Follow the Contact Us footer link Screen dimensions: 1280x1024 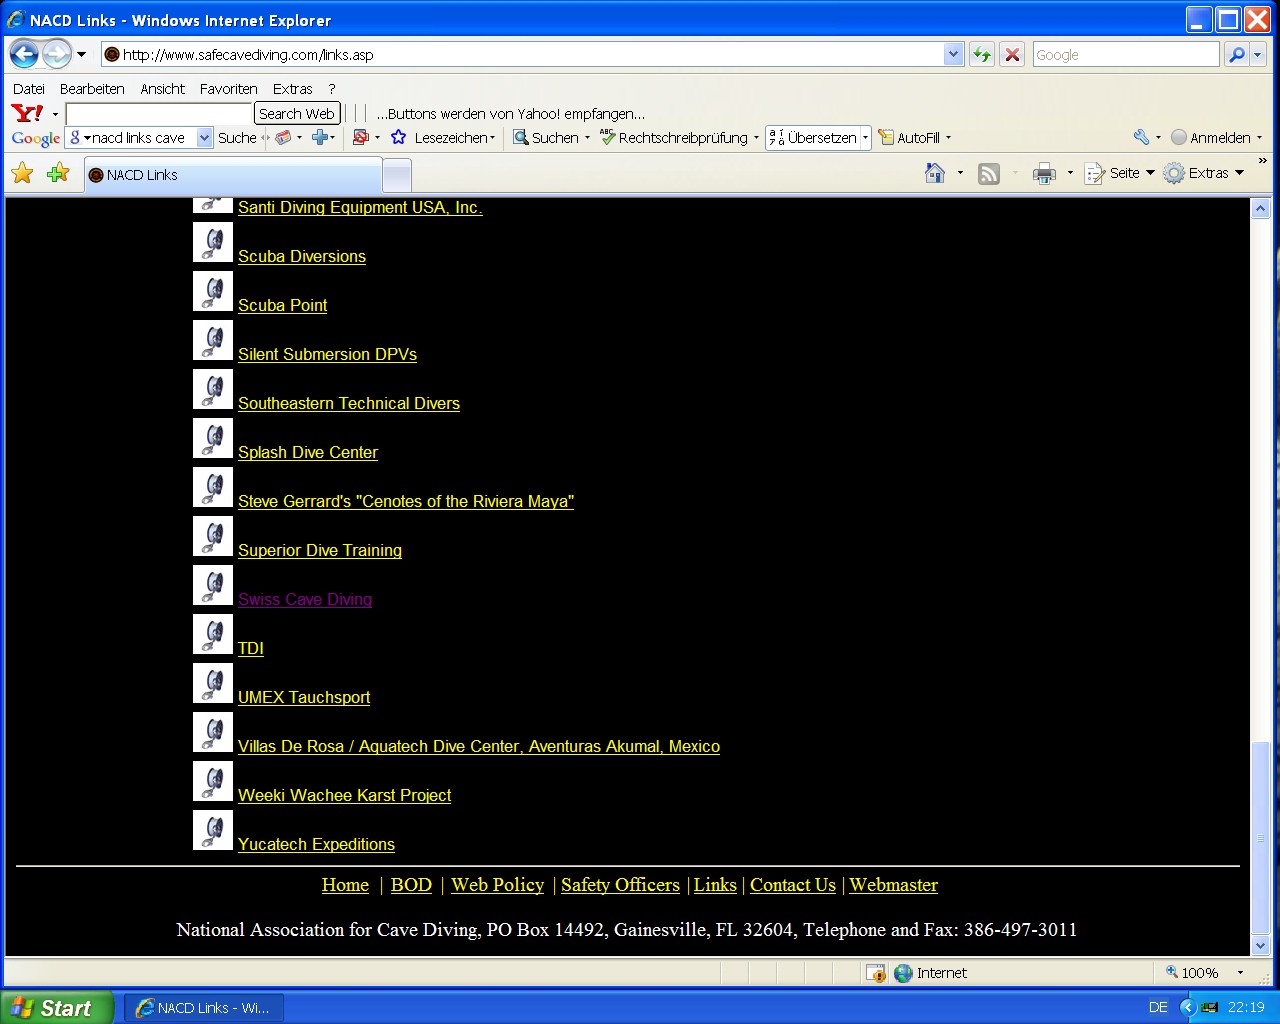pyautogui.click(x=793, y=885)
